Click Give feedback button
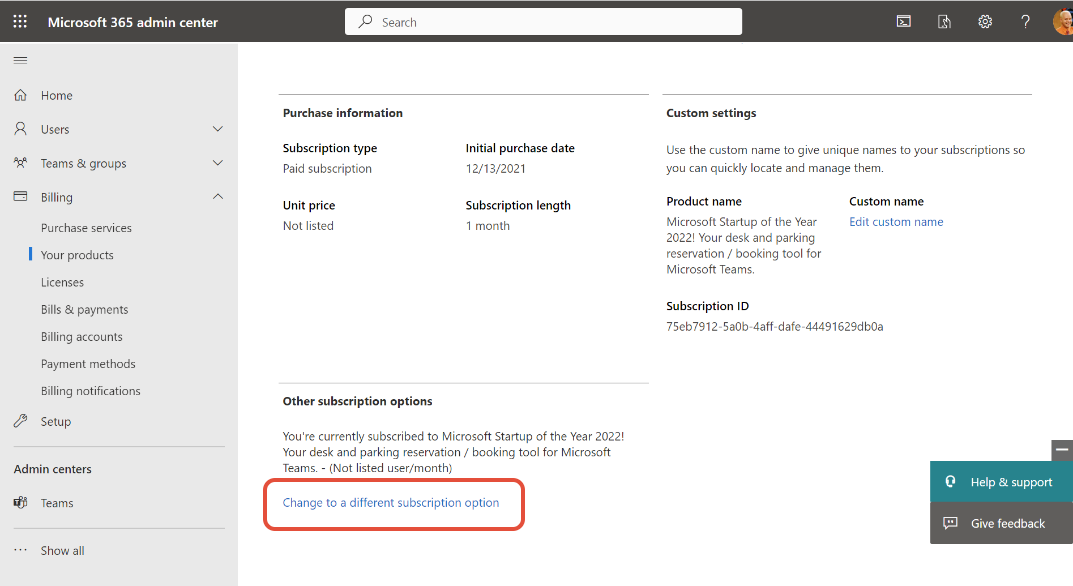 [x=1001, y=523]
